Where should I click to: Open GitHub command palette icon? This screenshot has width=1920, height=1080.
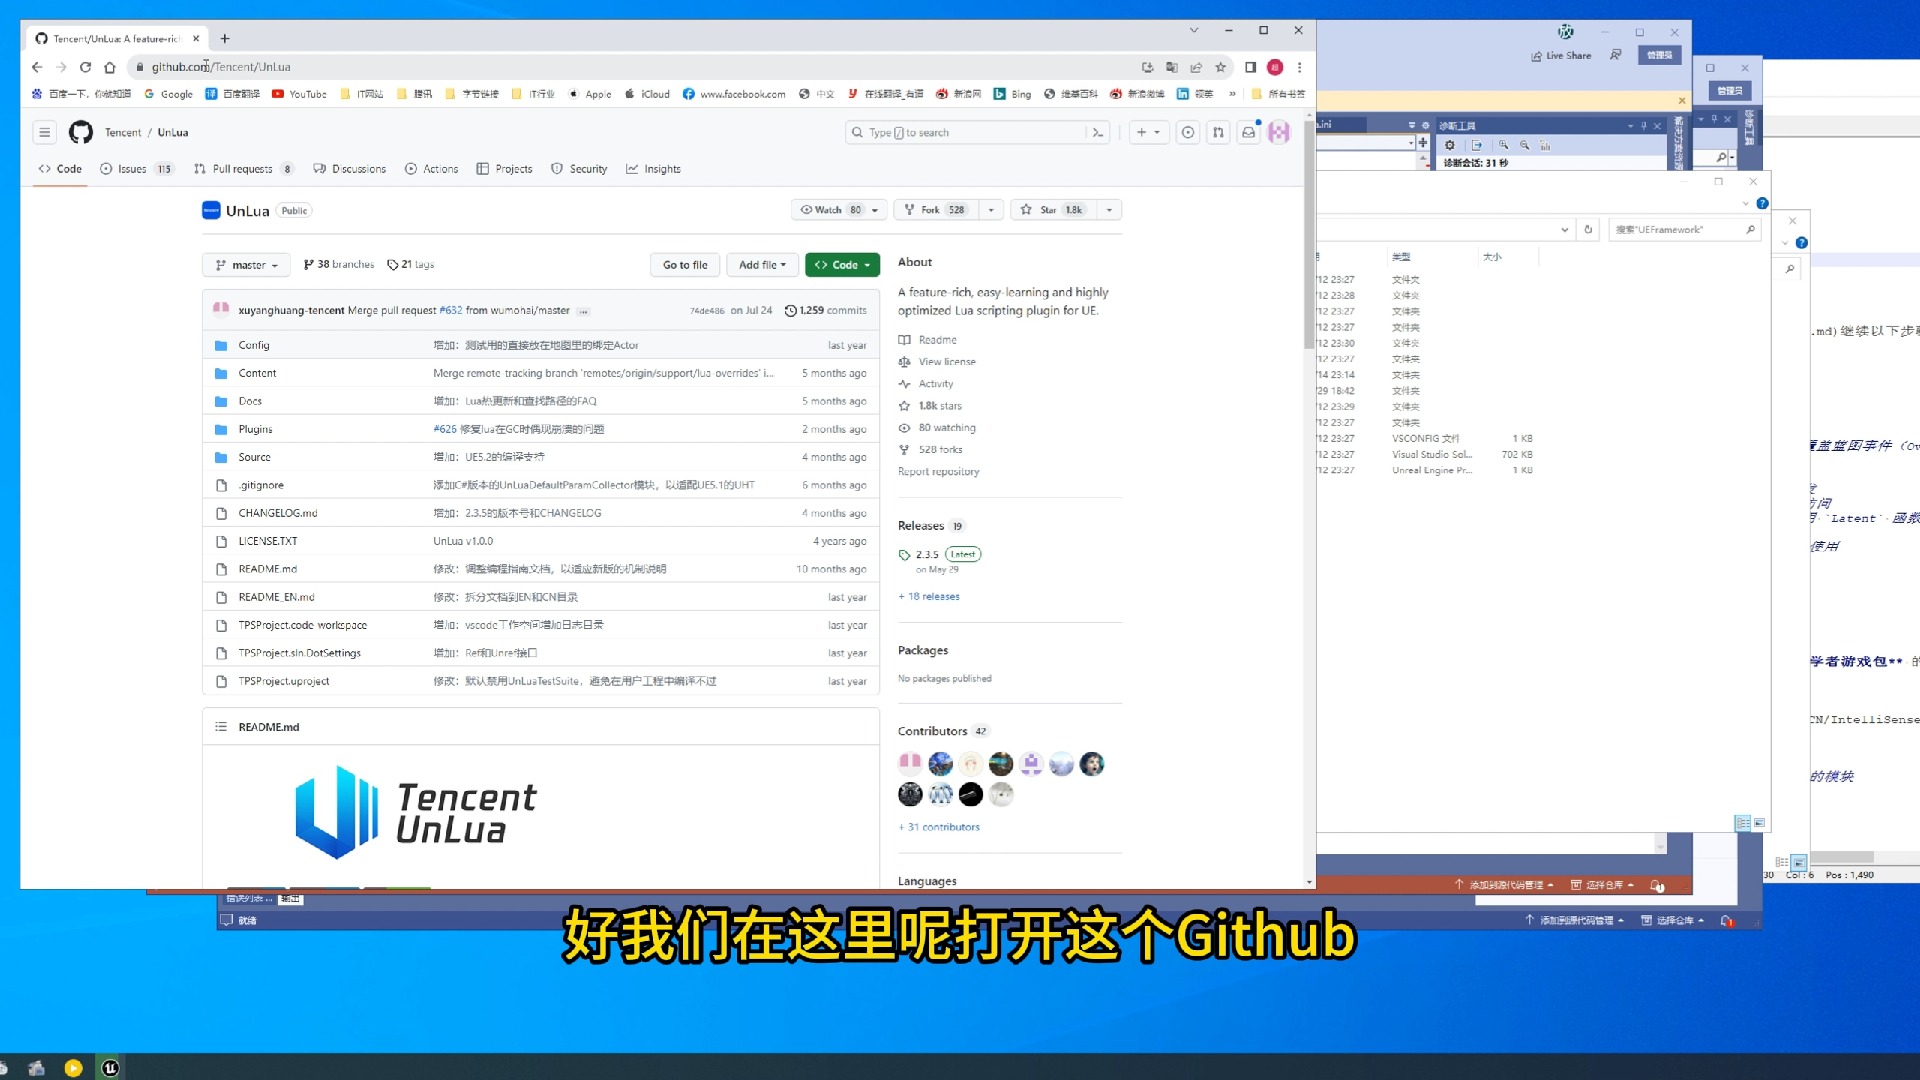point(1098,132)
